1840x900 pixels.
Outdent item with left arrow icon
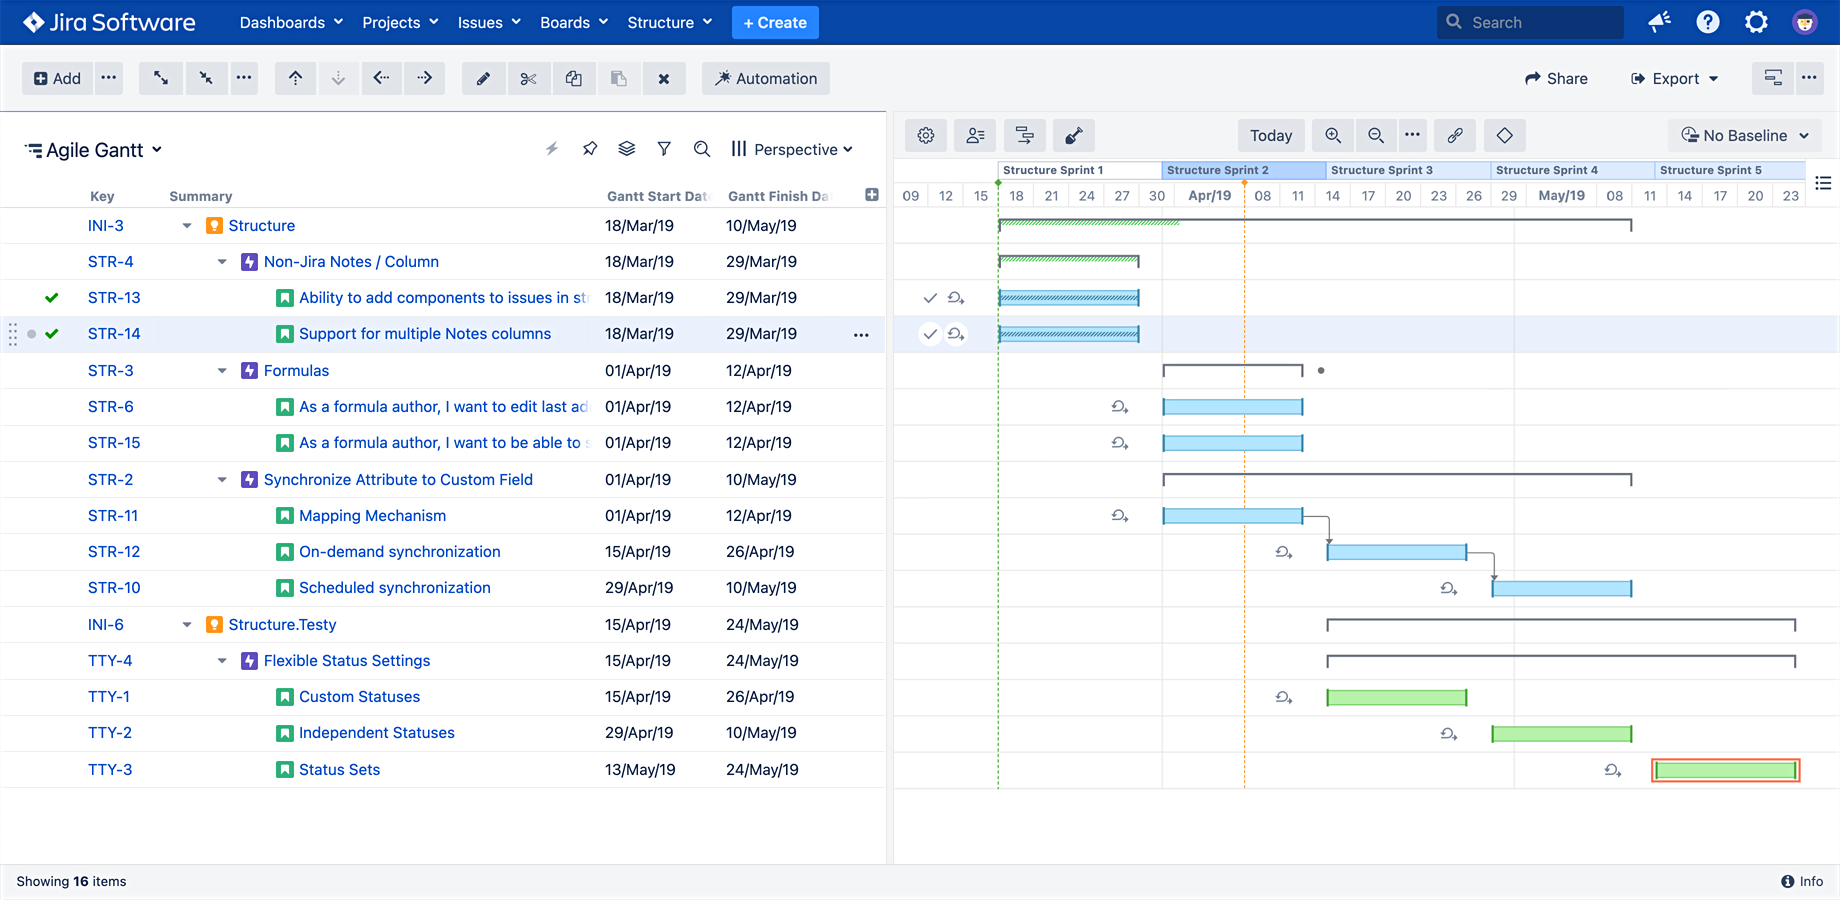click(382, 78)
